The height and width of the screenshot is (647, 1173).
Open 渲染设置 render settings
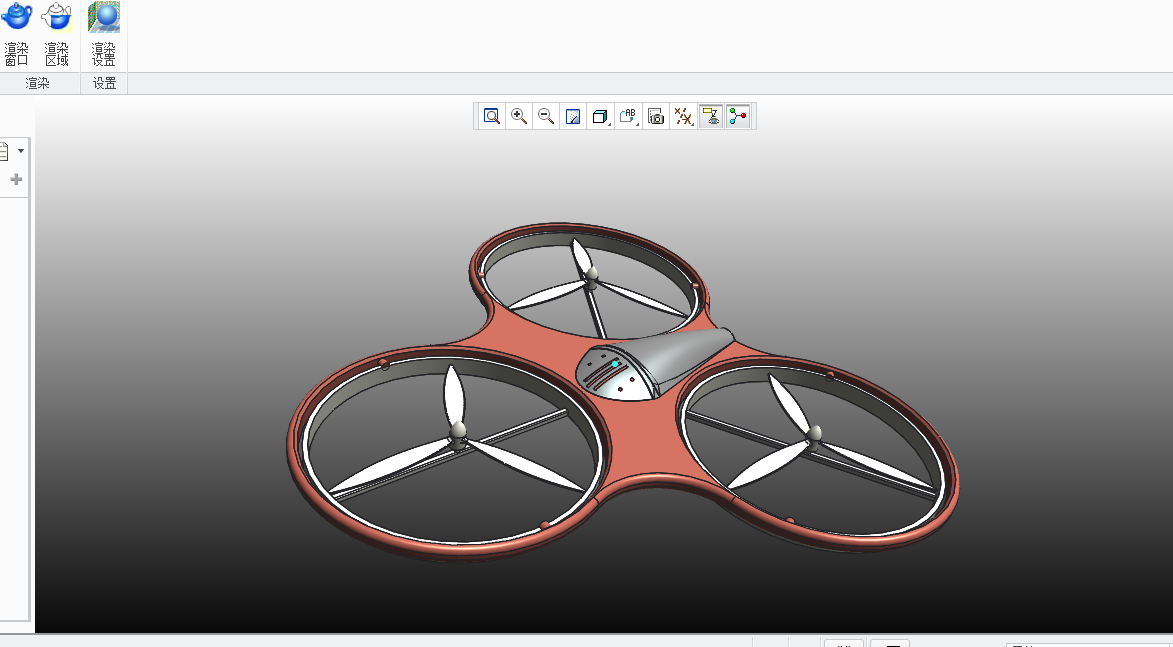103,34
